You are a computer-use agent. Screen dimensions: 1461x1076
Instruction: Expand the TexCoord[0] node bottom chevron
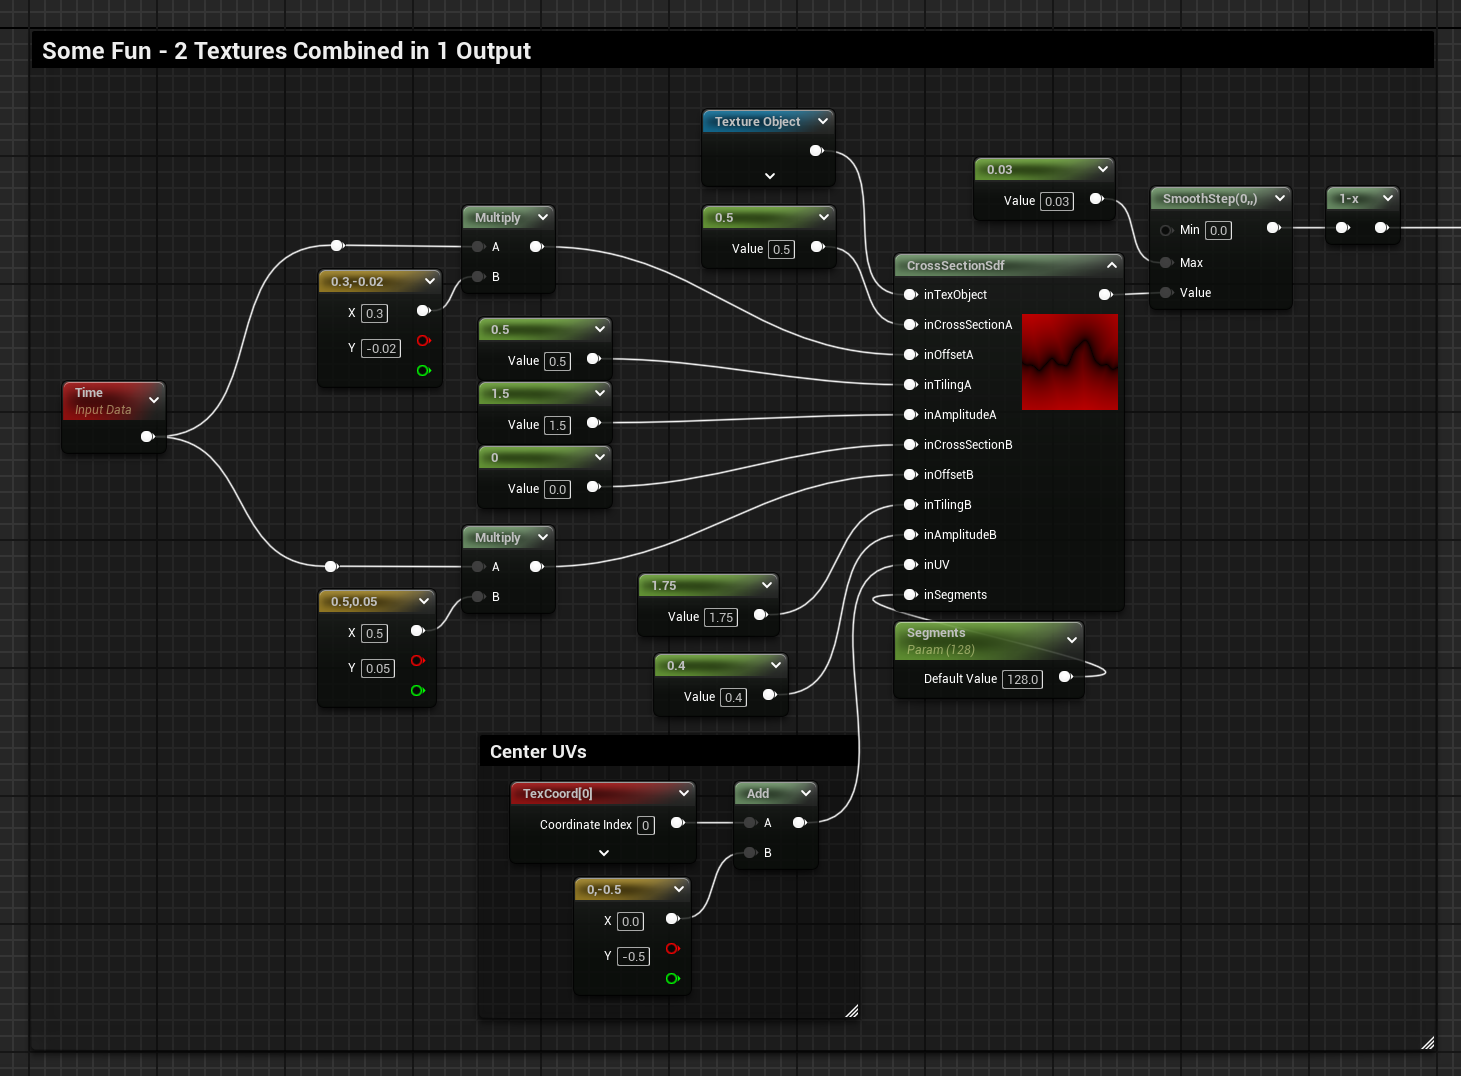tap(603, 853)
